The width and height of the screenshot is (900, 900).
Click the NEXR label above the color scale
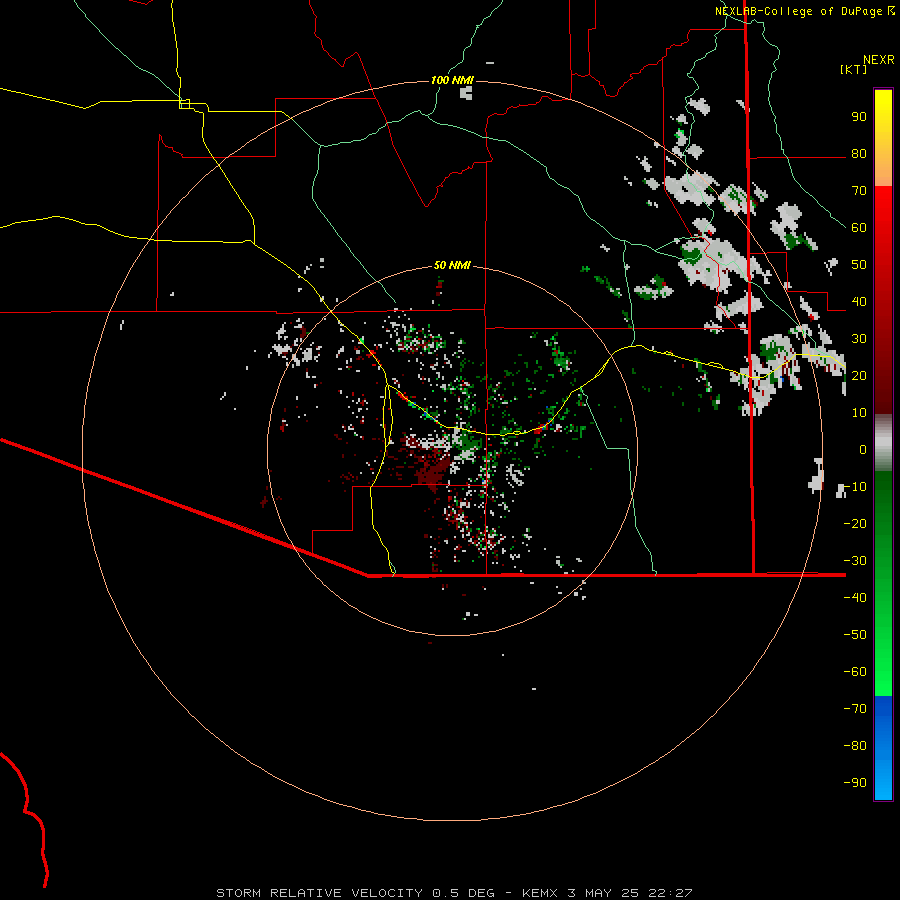879,60
